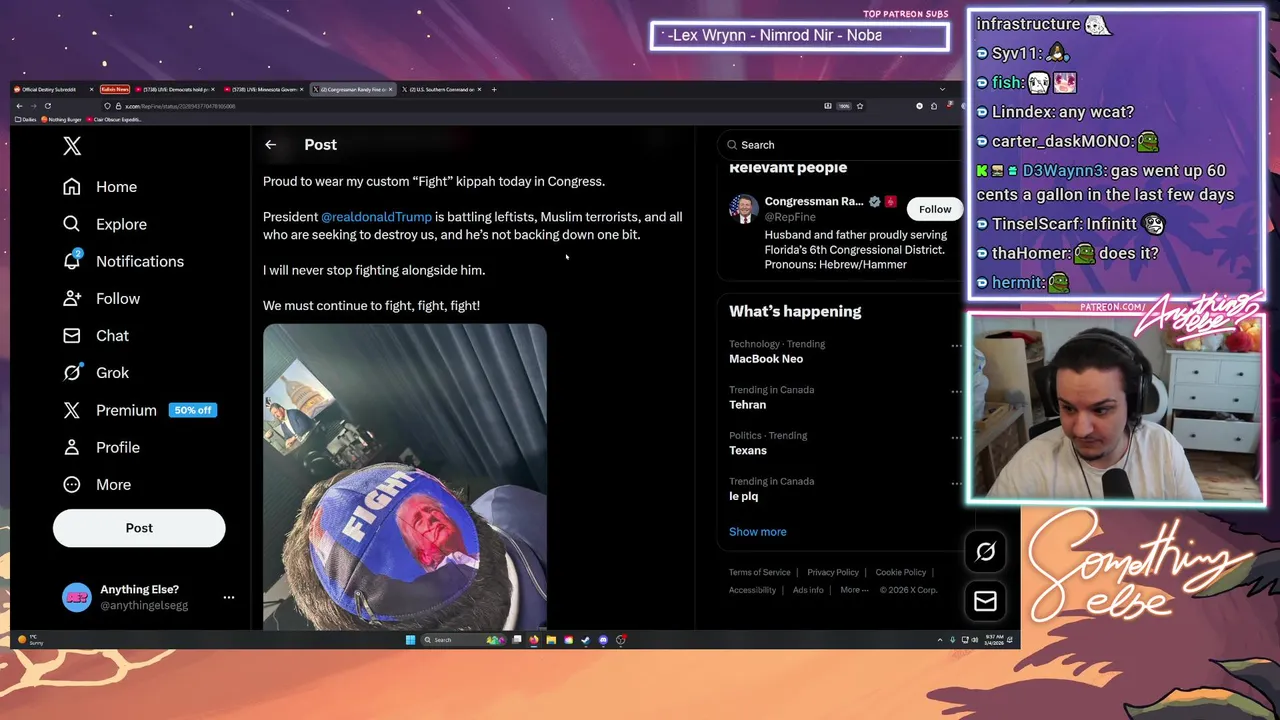Open options dots for Texans trend
This screenshot has width=1280, height=720.
click(x=956, y=437)
